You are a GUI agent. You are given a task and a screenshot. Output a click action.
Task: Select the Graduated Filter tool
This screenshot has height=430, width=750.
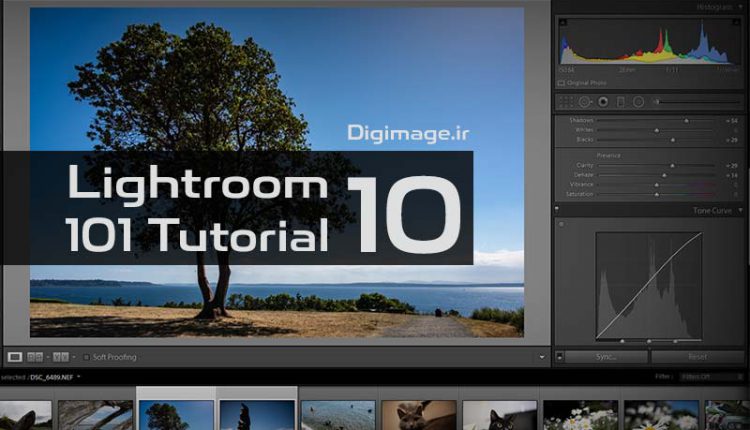tap(620, 101)
